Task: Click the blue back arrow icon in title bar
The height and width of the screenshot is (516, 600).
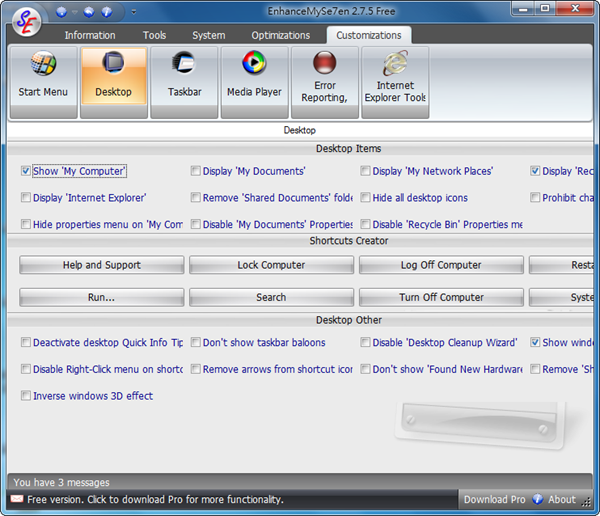Action: [x=89, y=12]
